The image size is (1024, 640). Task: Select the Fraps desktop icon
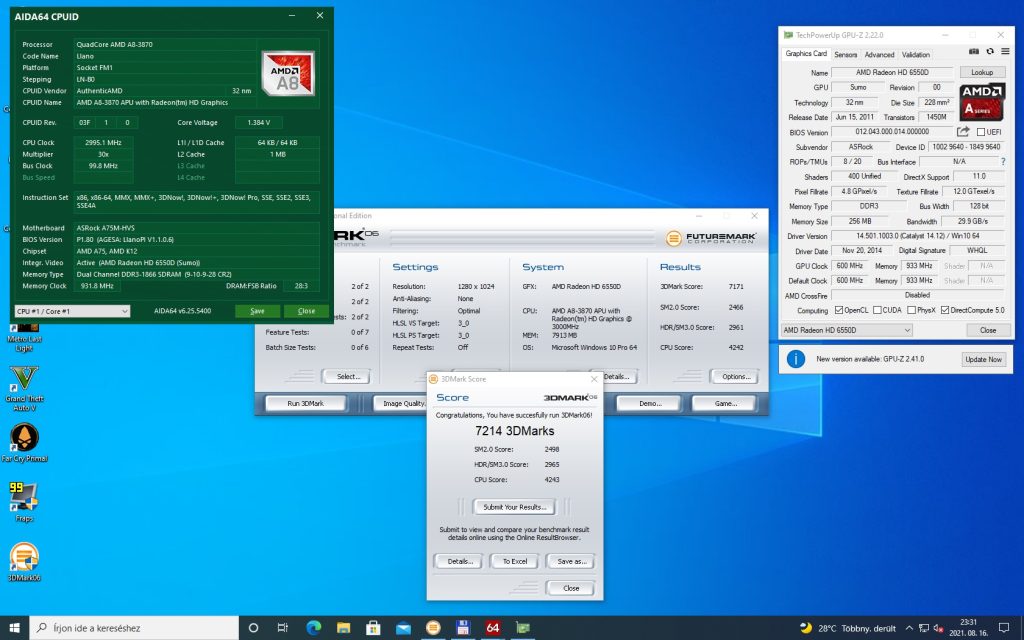pos(24,502)
